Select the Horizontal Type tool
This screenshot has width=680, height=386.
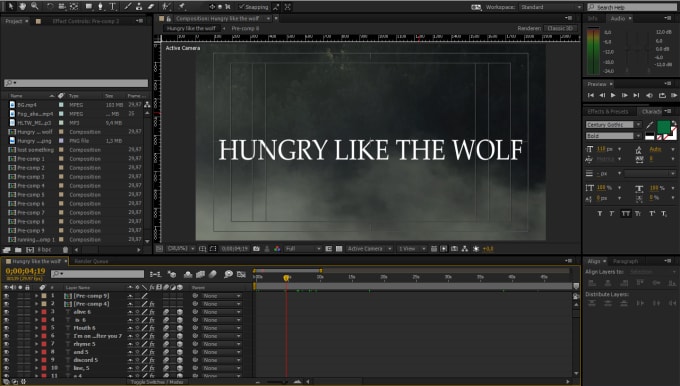112,7
